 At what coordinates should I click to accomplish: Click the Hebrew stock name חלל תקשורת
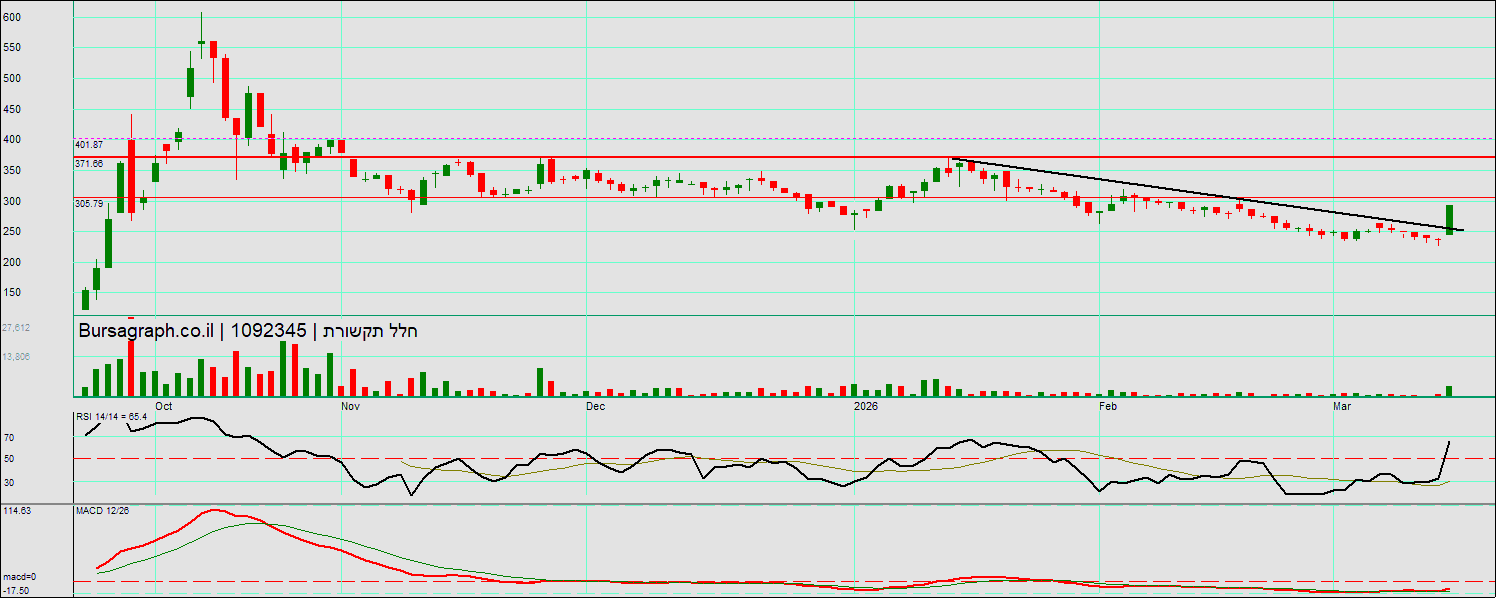[368, 331]
